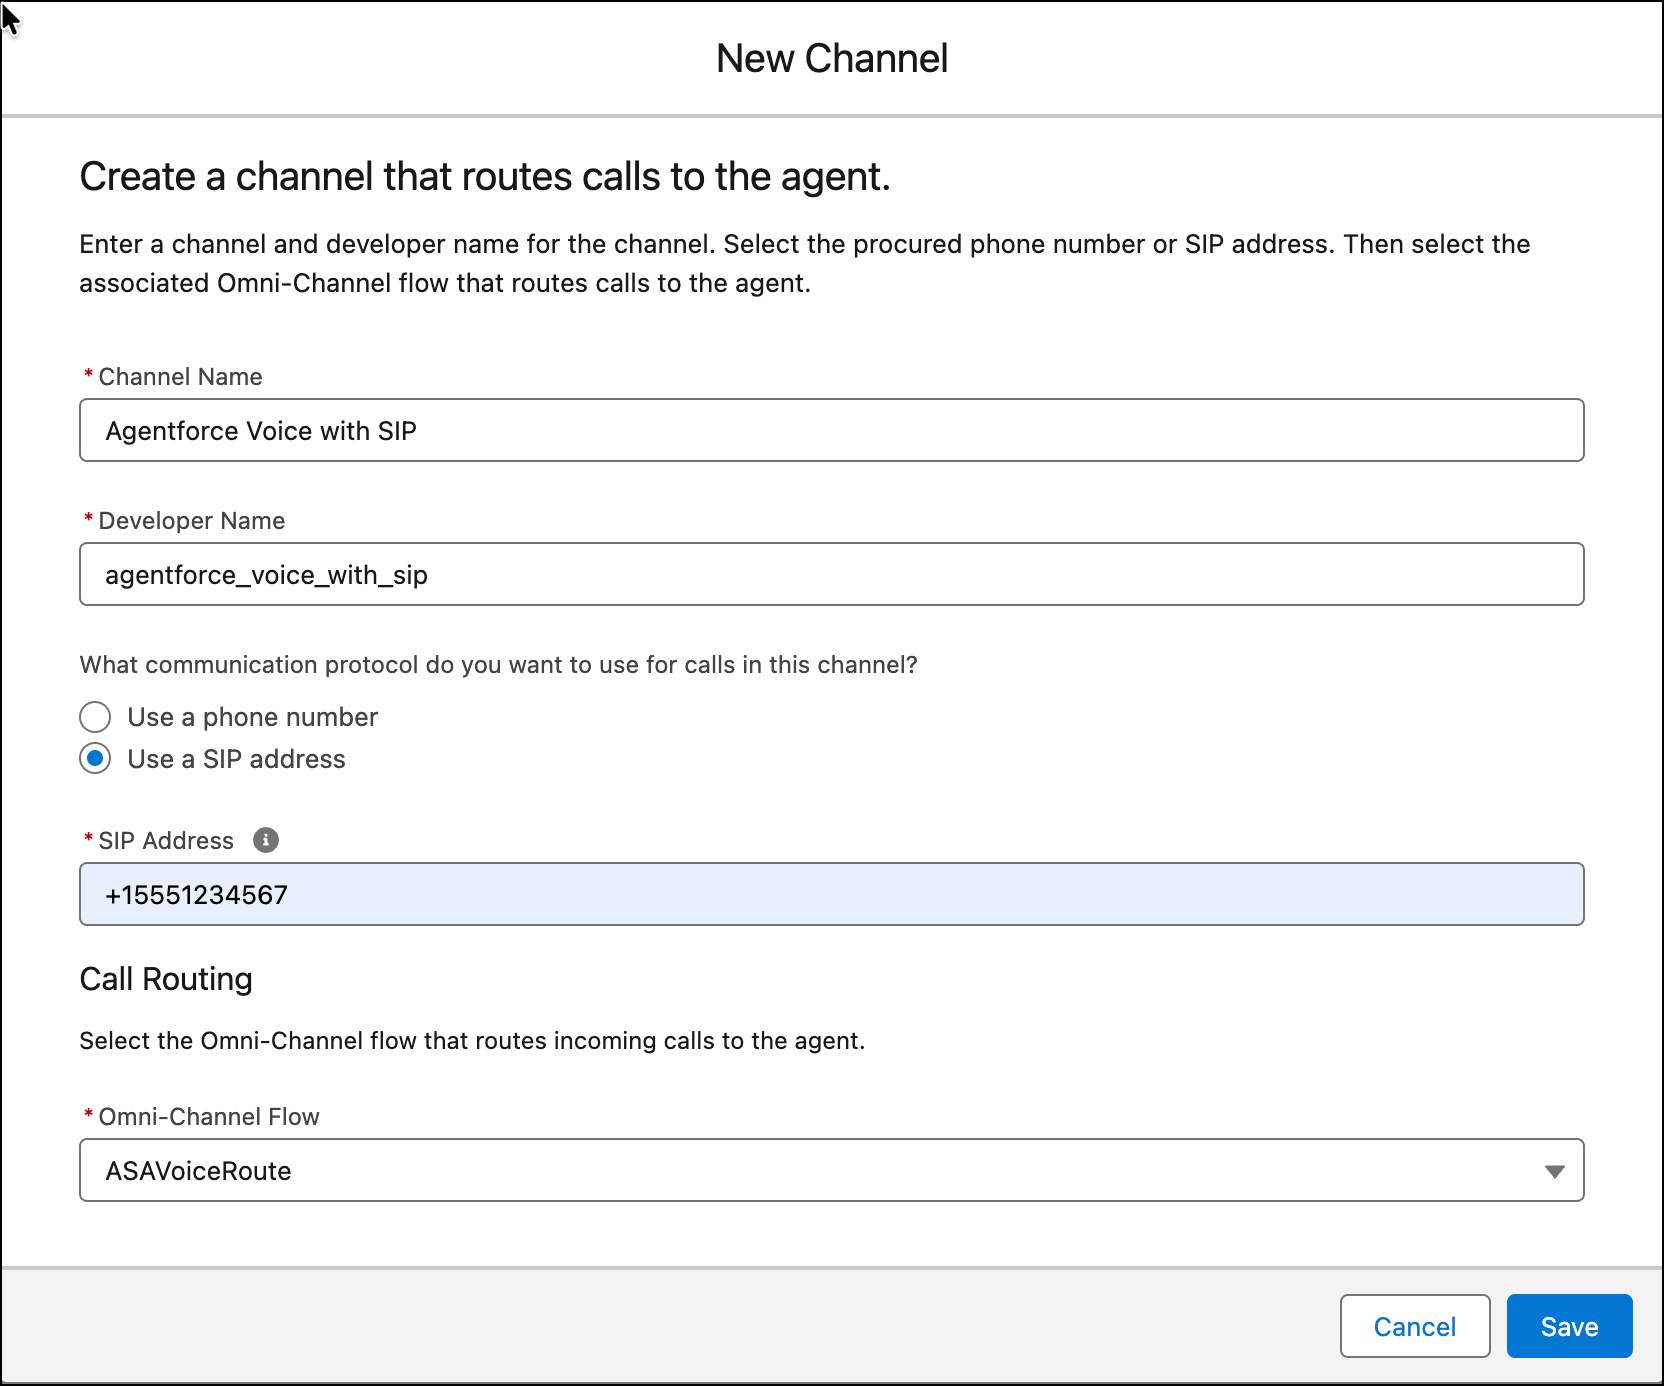
Task: Select the Use a phone number option
Action: [95, 717]
